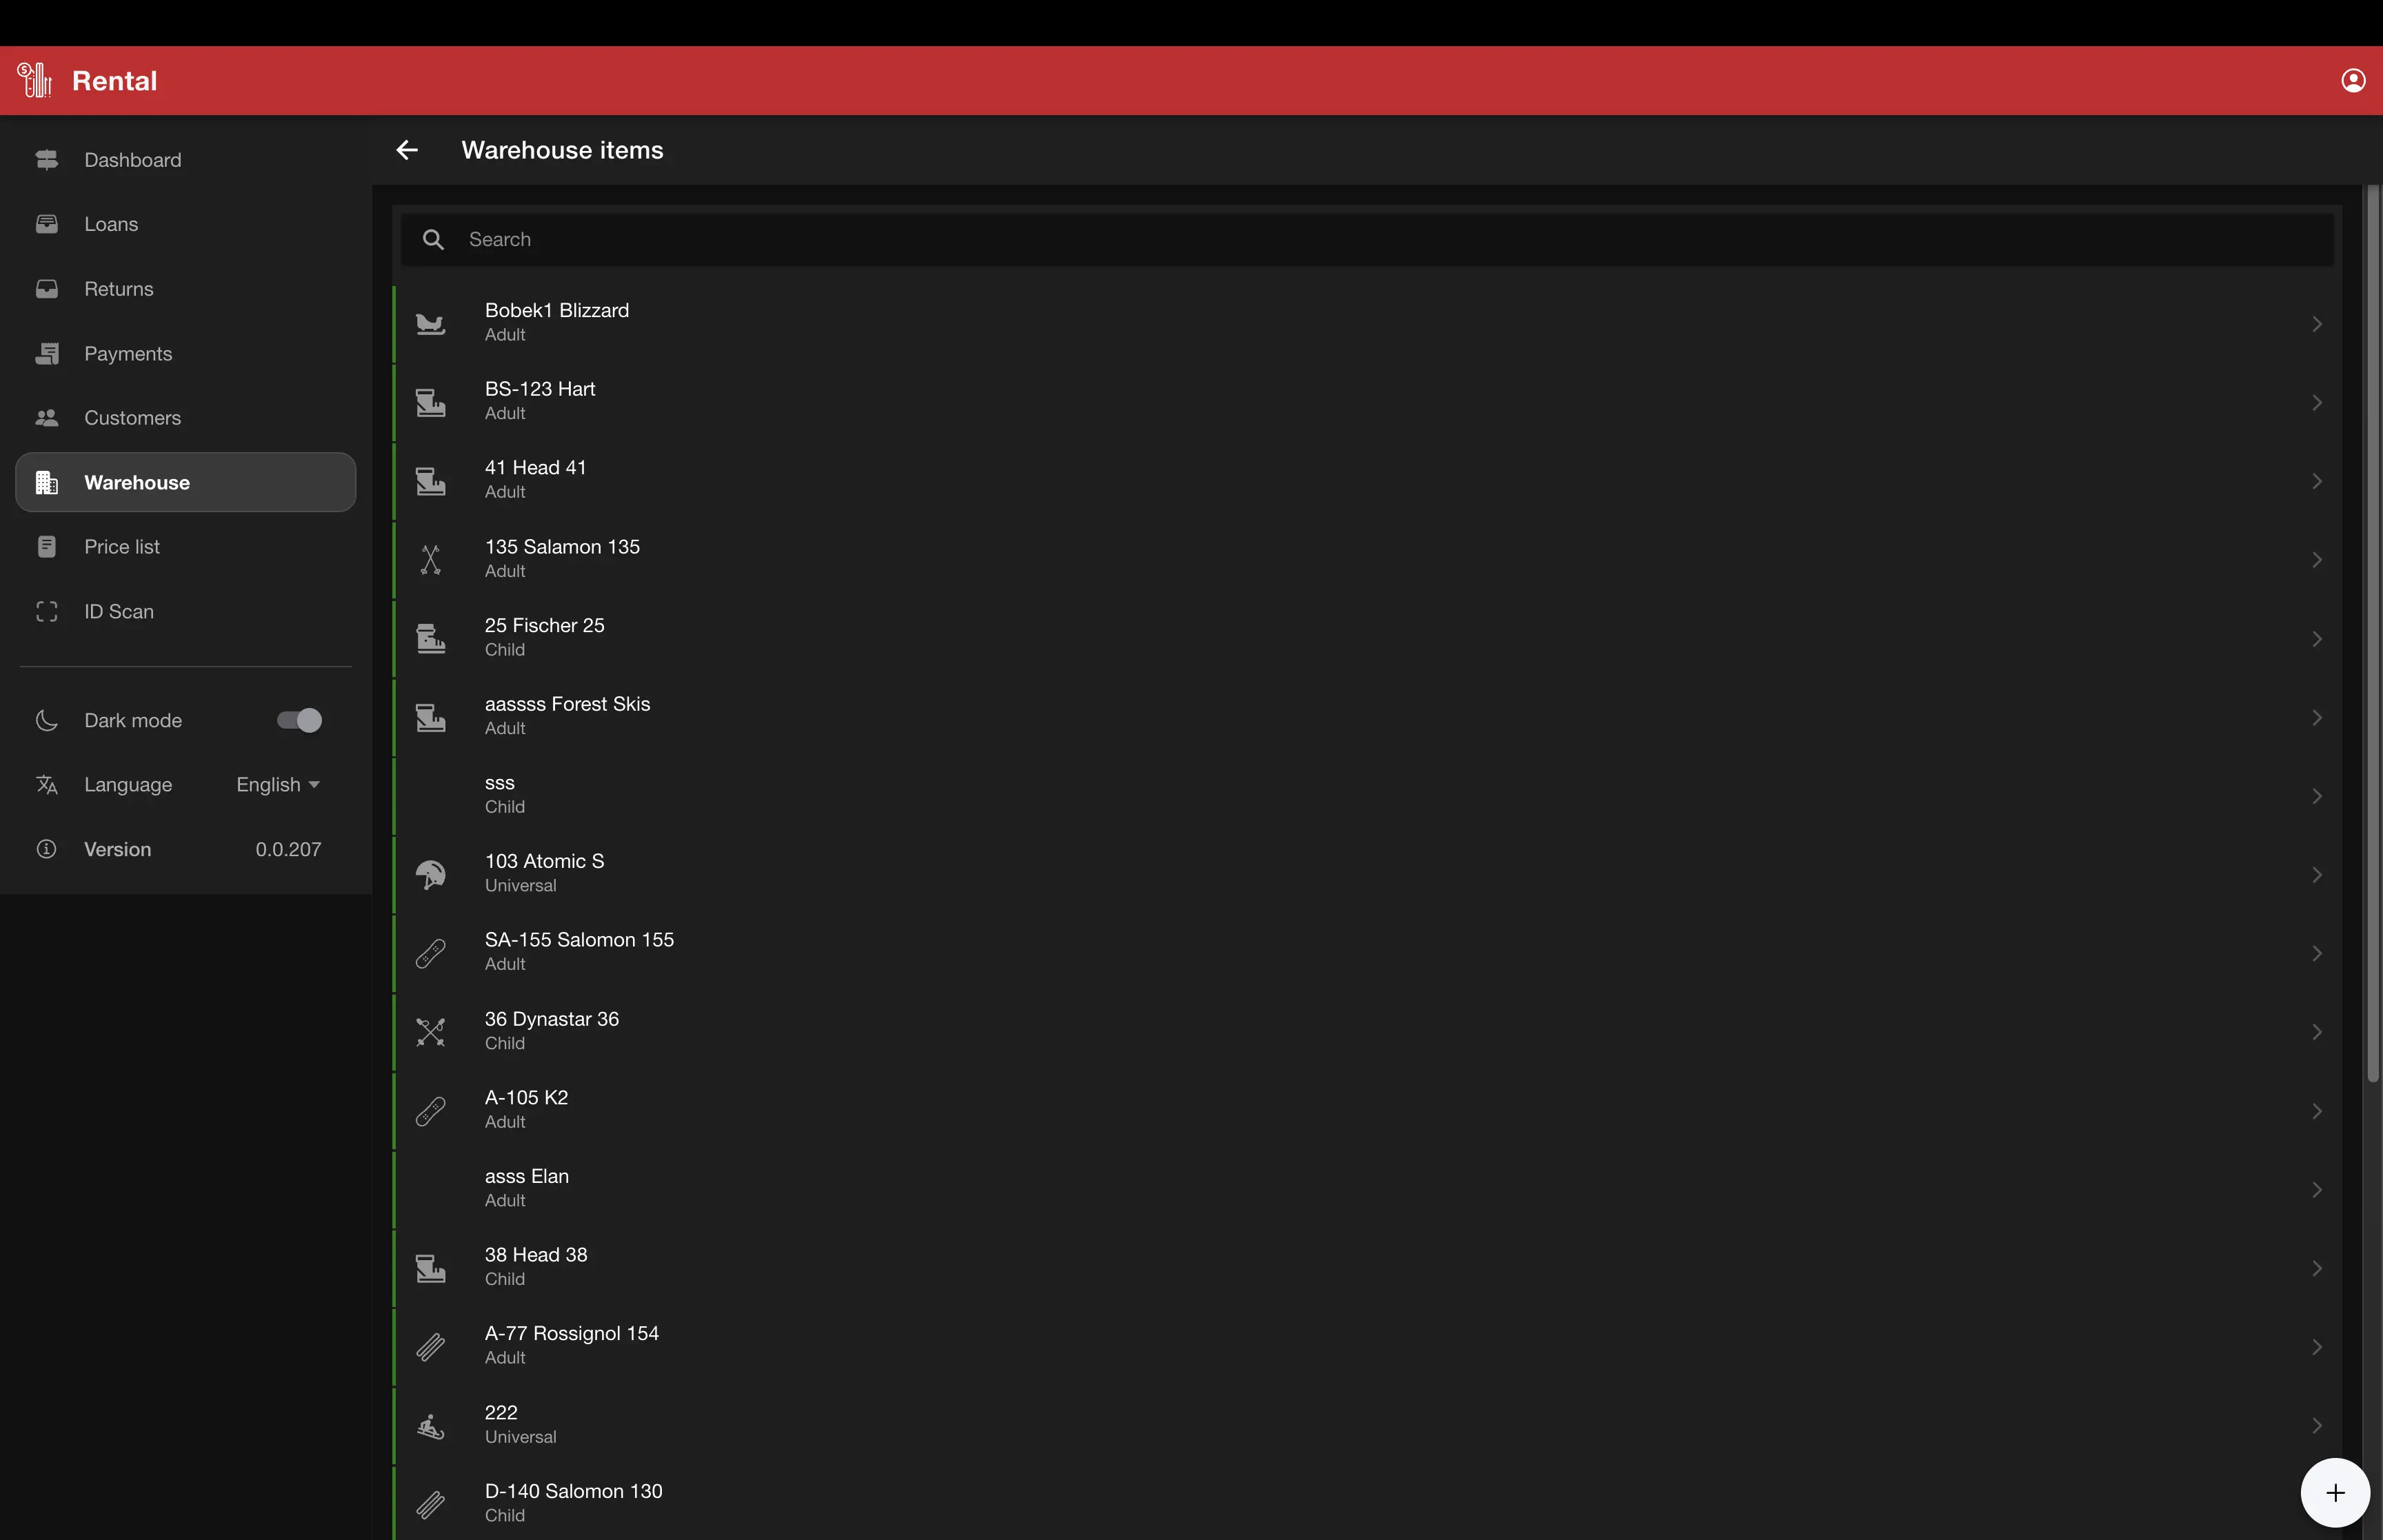
Task: Open the item named 222
Action: click(x=501, y=1412)
